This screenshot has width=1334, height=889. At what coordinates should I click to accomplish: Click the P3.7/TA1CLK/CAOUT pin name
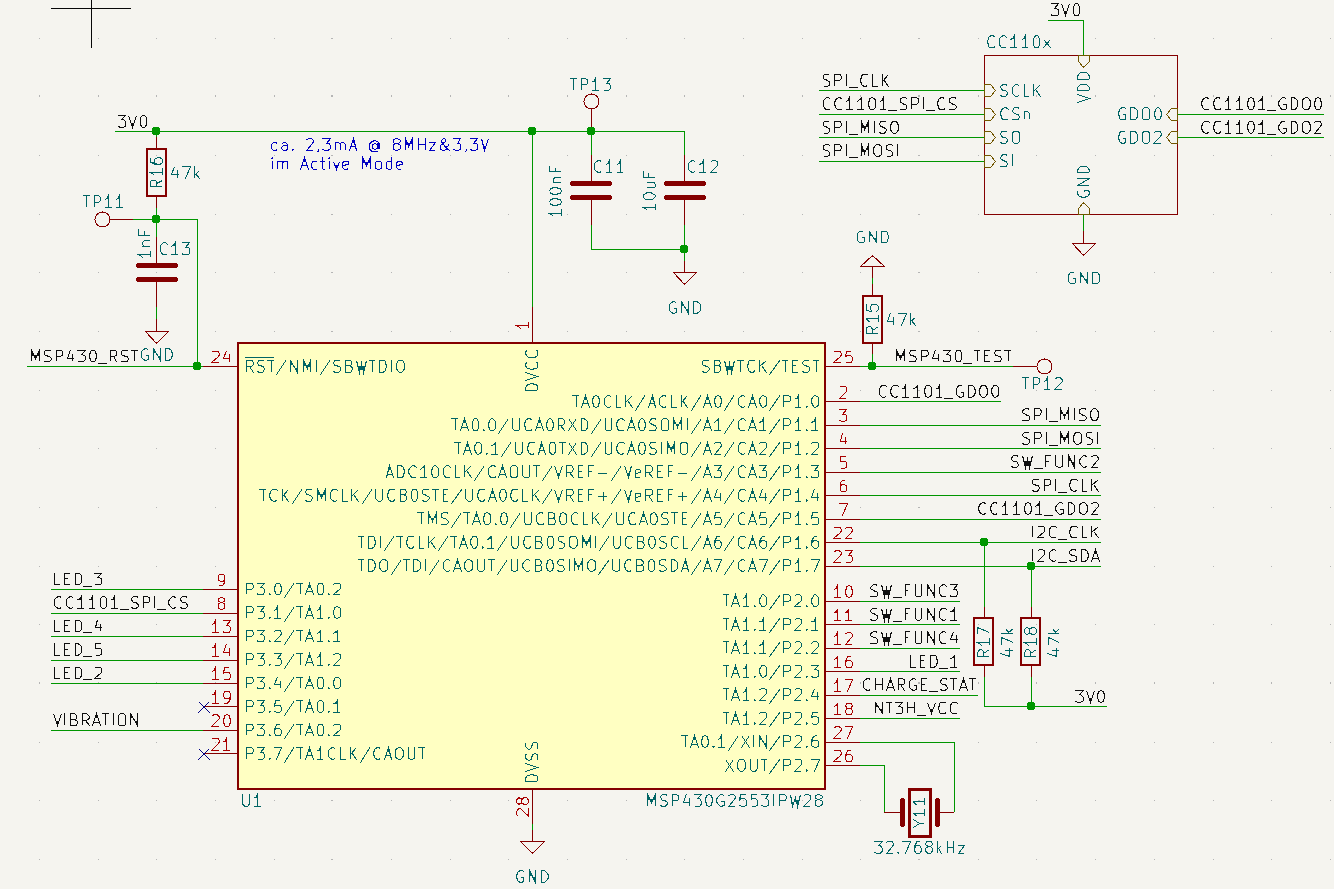(336, 754)
